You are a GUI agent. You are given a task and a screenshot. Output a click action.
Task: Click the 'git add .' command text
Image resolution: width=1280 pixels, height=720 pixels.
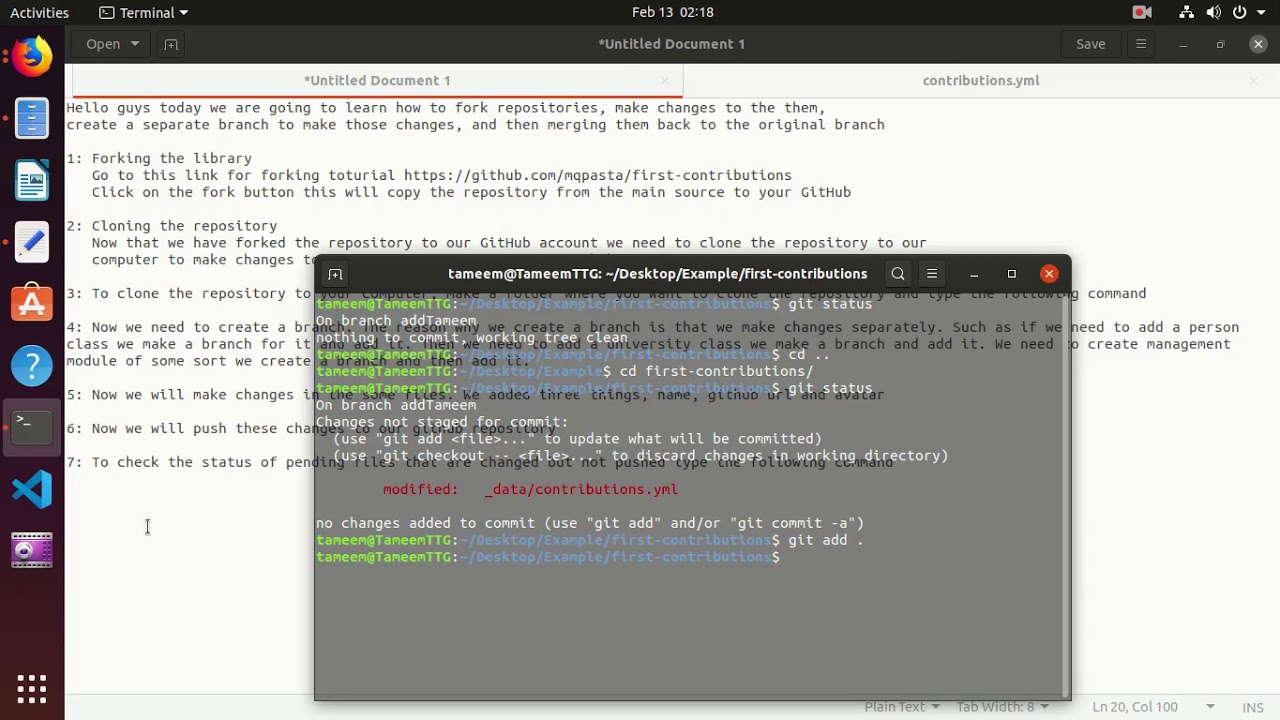825,540
